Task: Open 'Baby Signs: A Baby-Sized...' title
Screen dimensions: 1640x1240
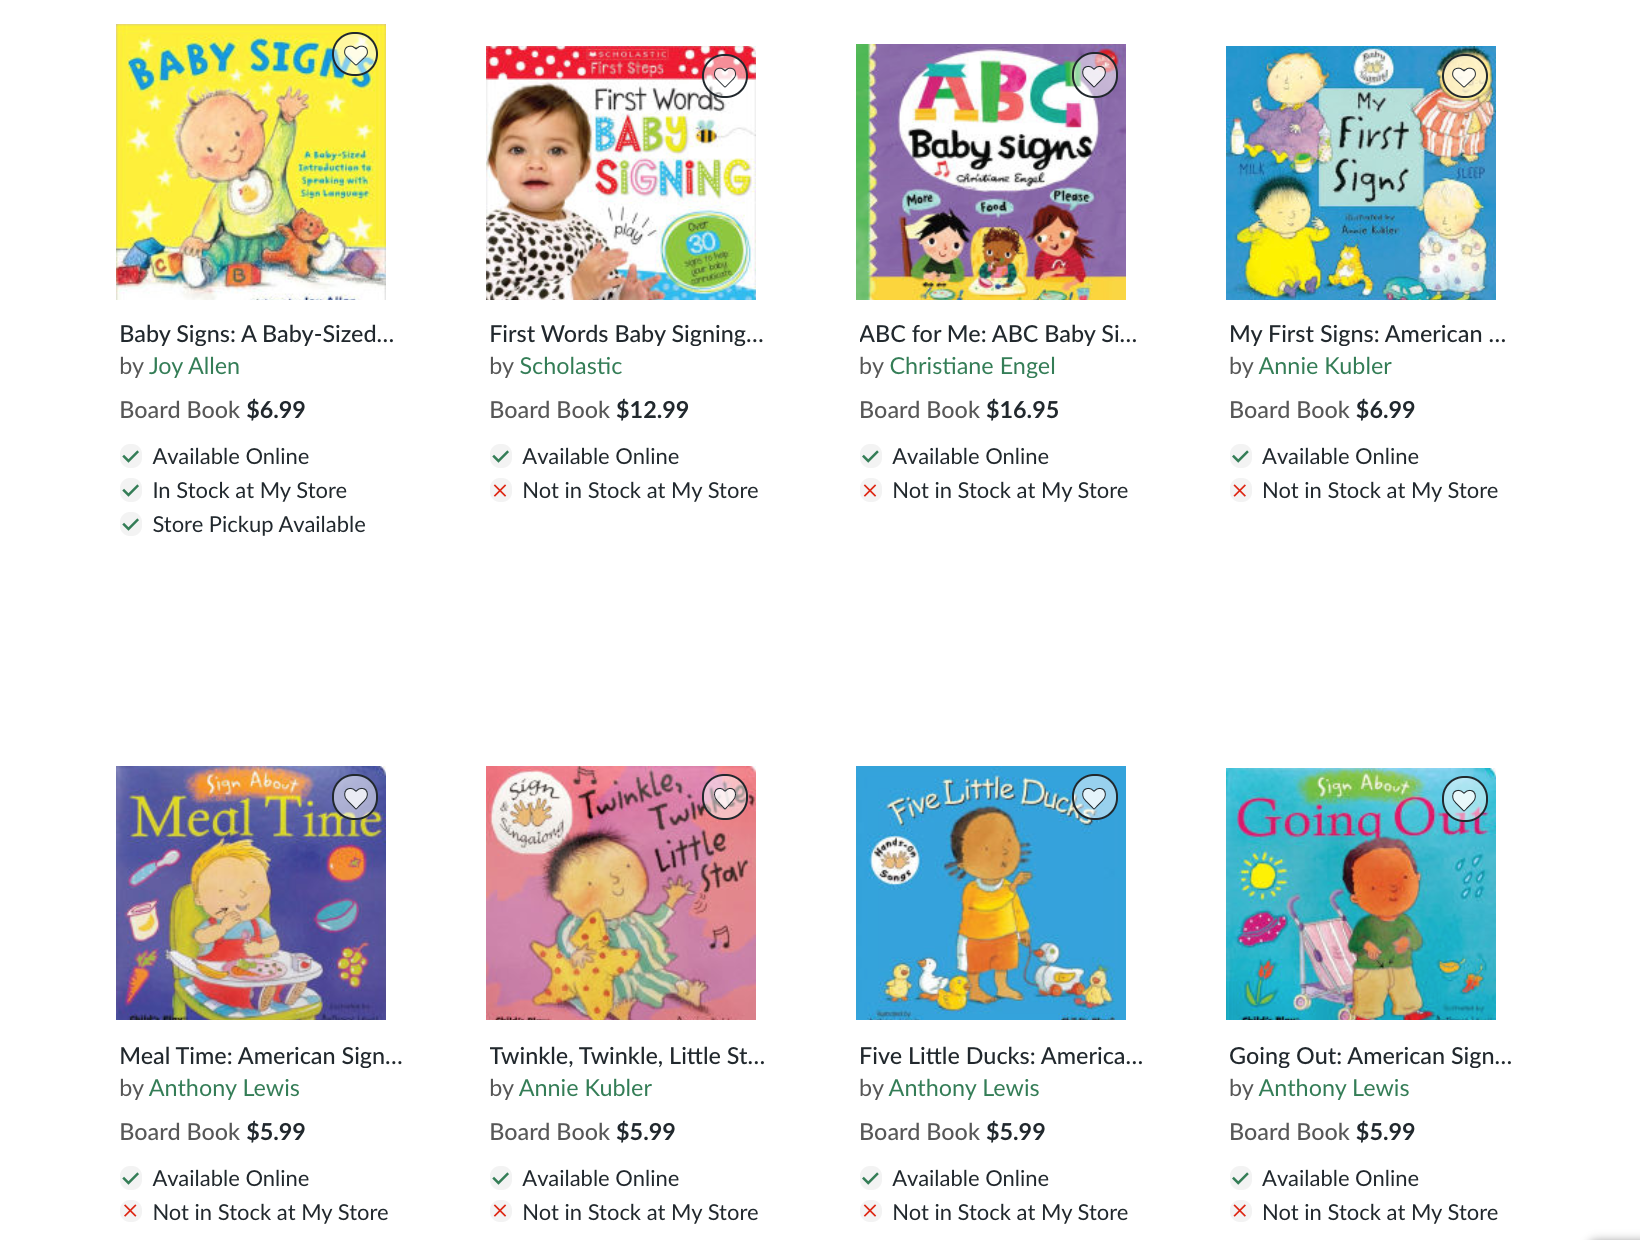Action: (257, 334)
